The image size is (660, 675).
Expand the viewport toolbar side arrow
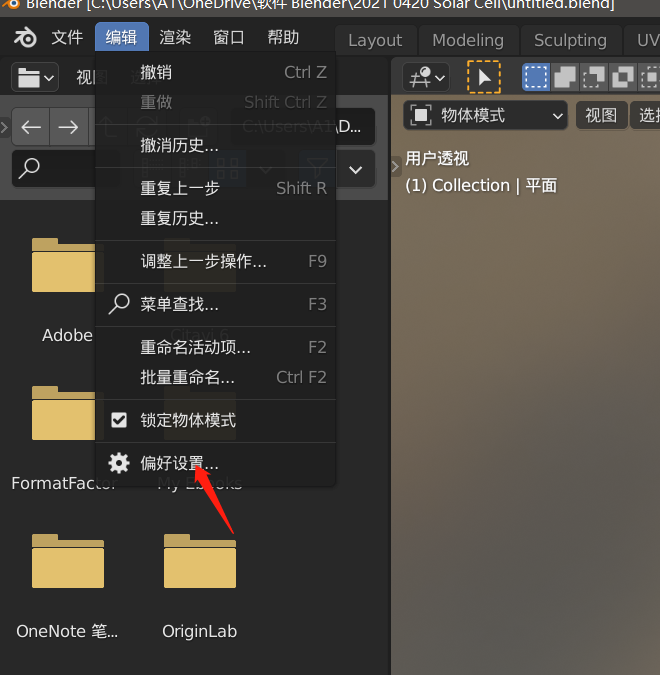pos(395,167)
